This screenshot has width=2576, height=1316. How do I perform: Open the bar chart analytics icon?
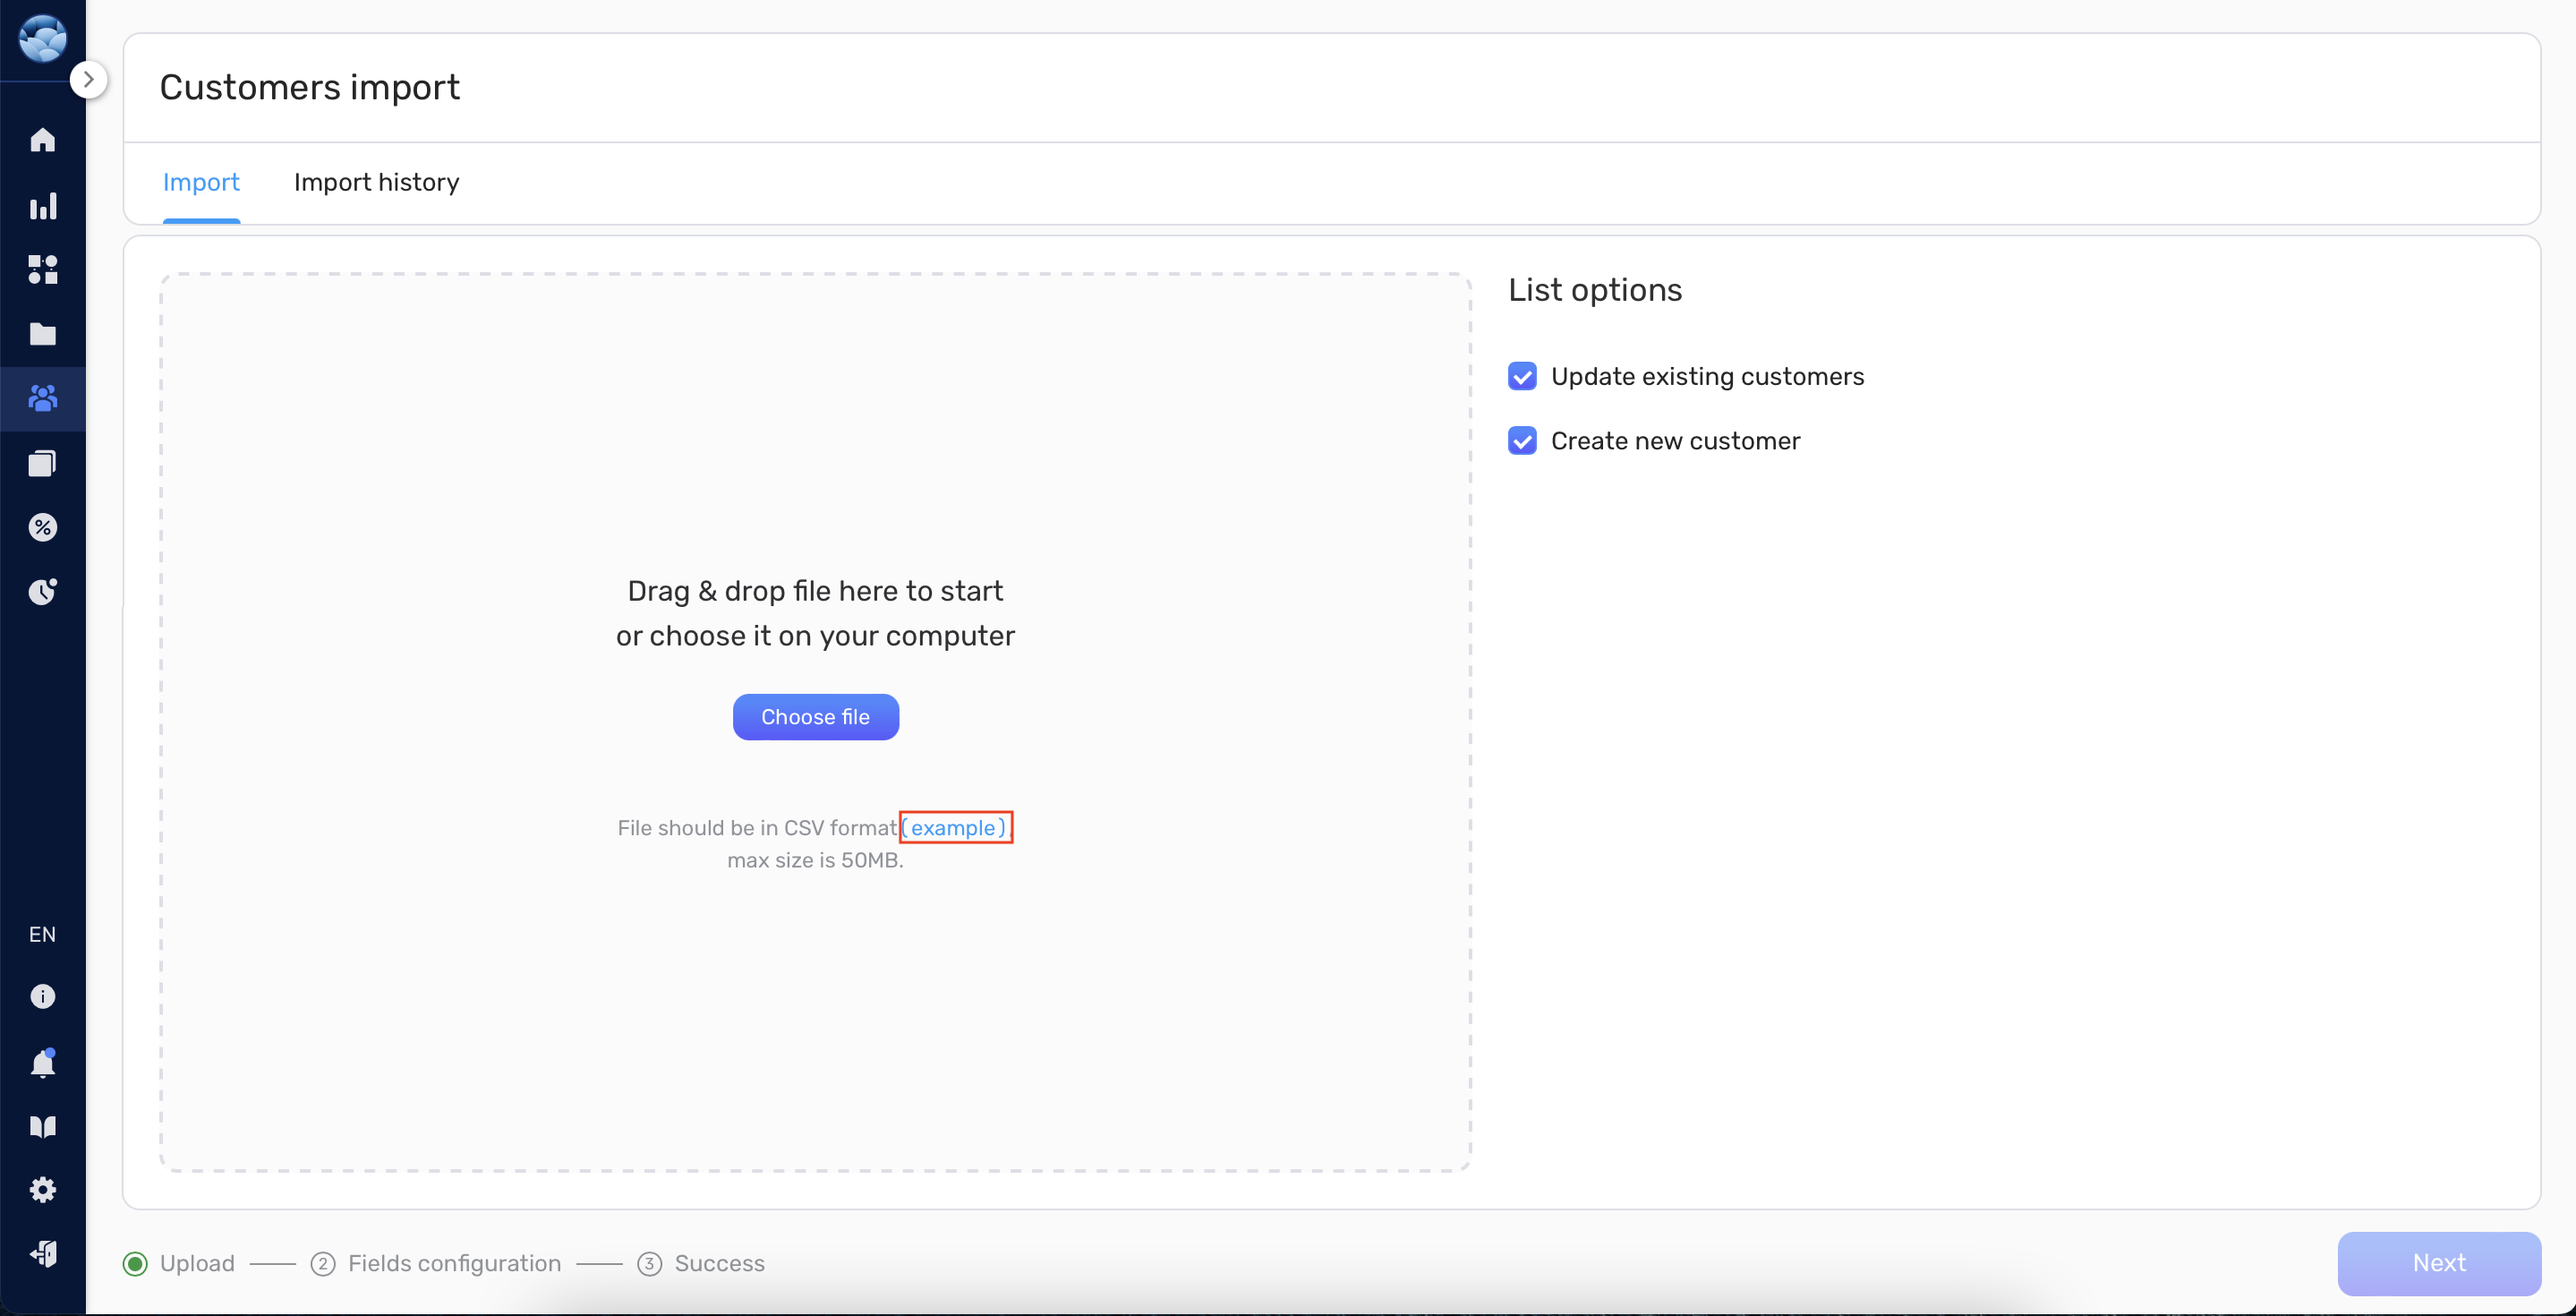[x=43, y=206]
